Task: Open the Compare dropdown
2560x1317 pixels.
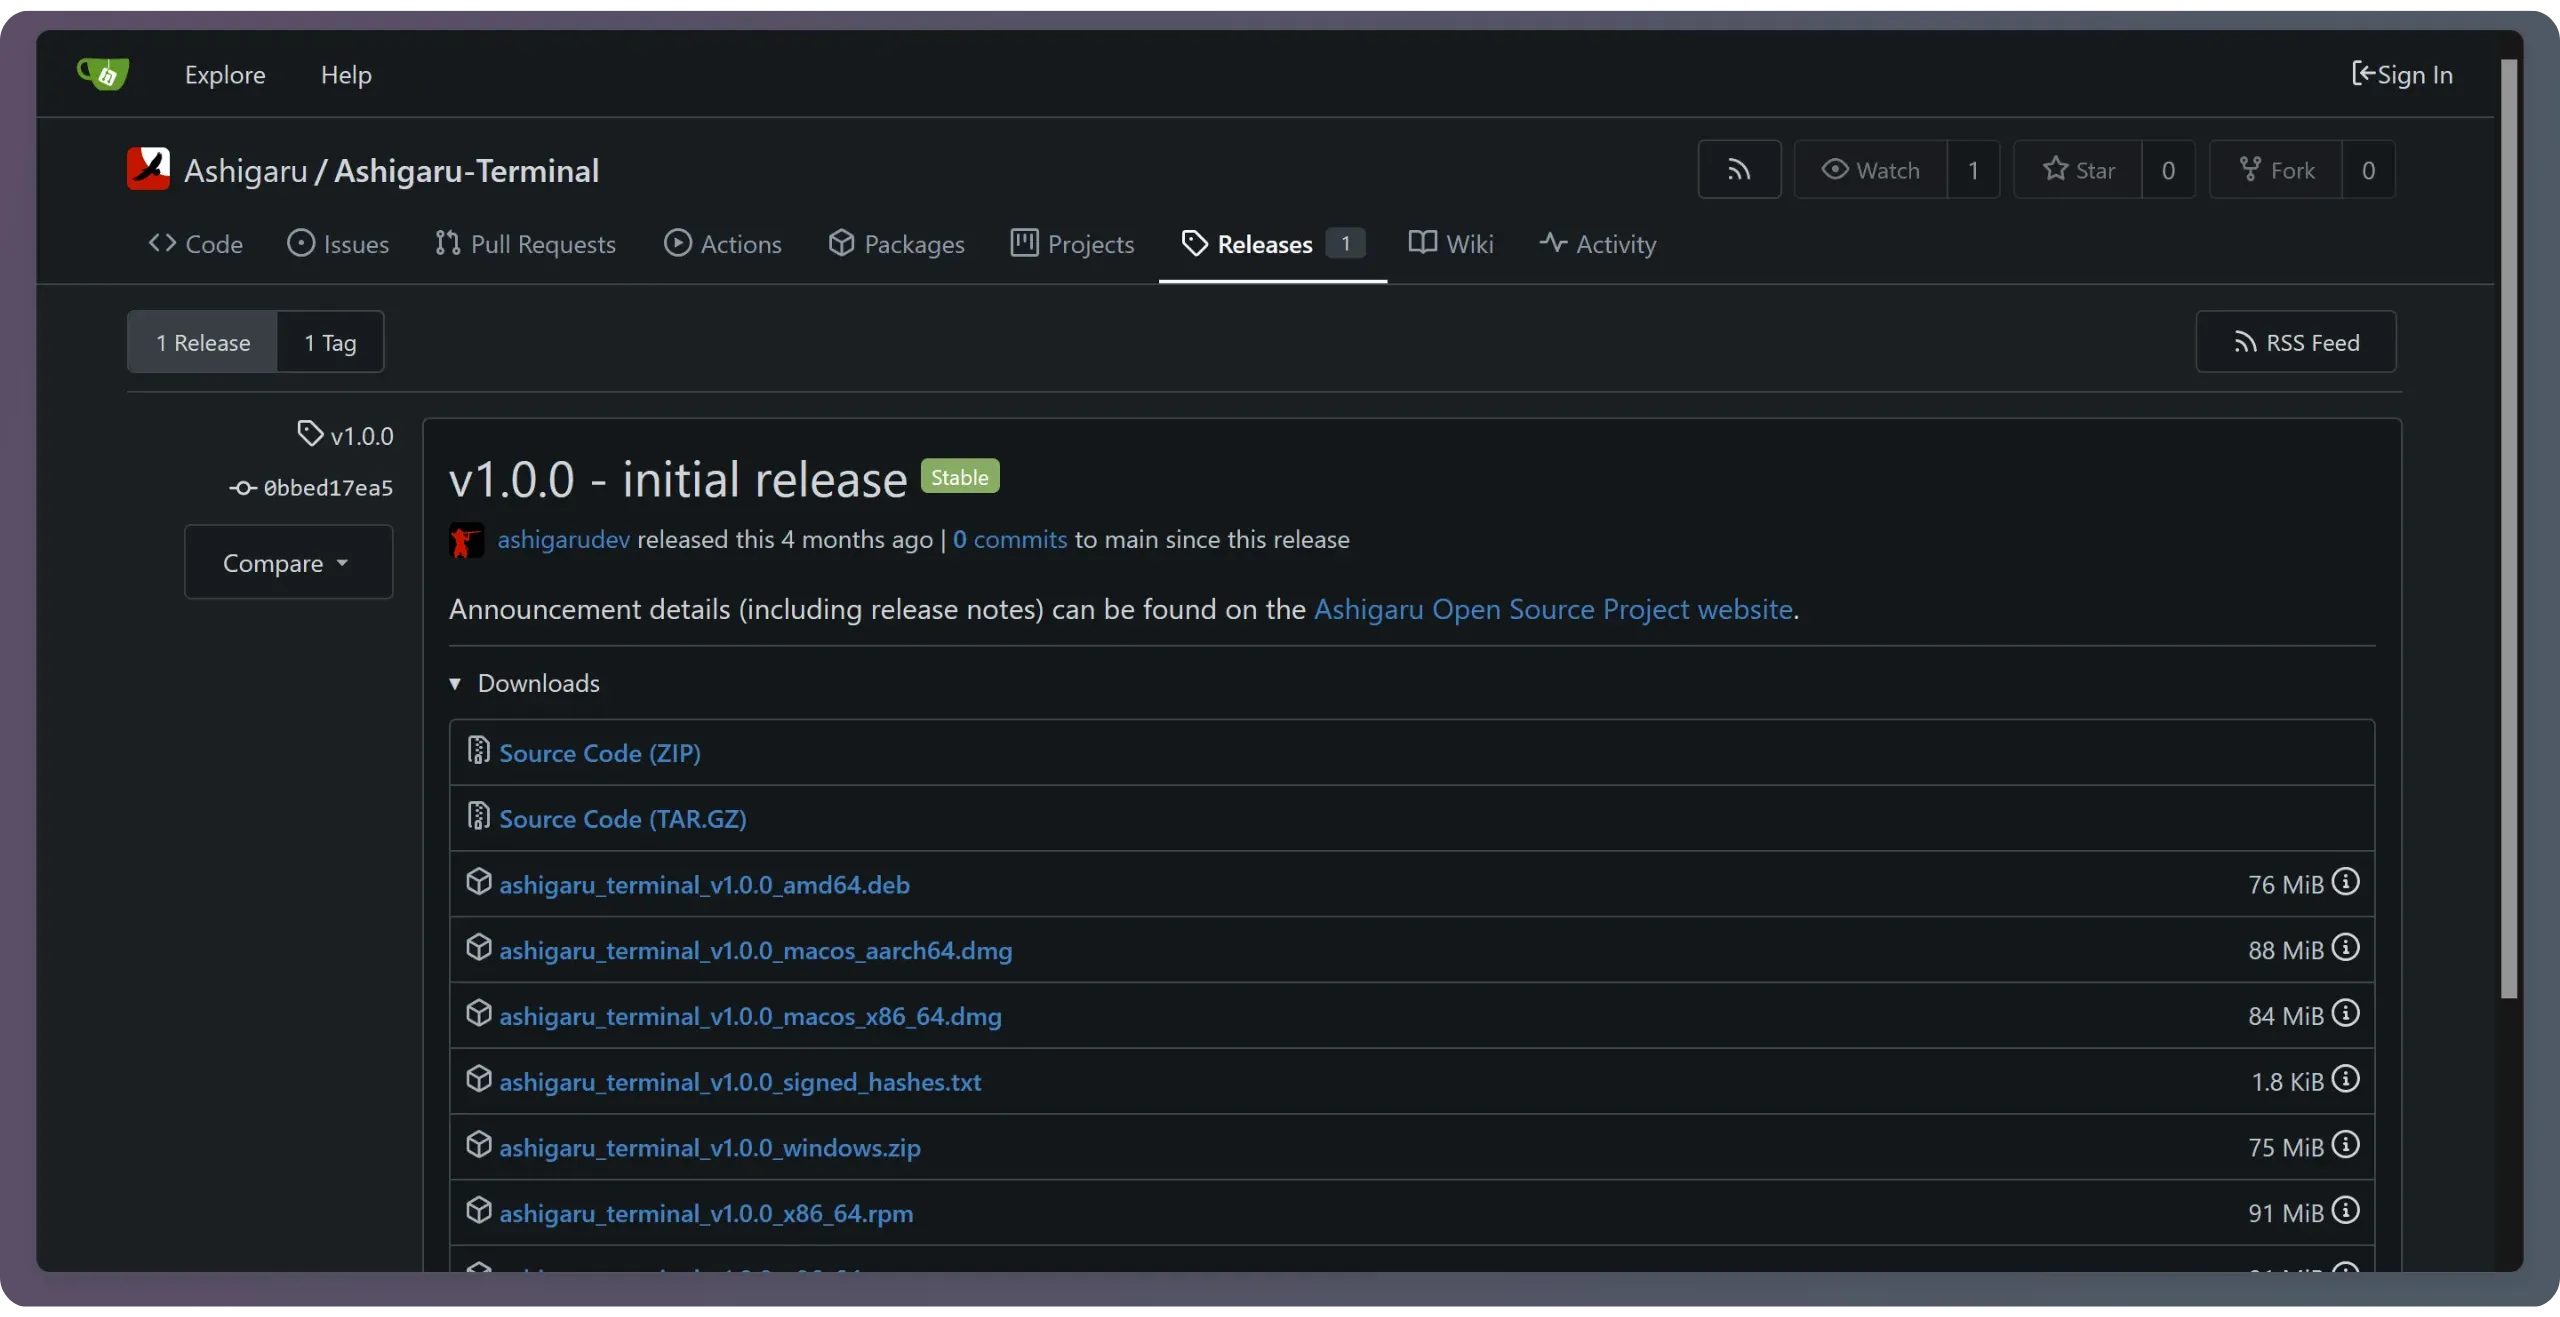Action: 288,563
